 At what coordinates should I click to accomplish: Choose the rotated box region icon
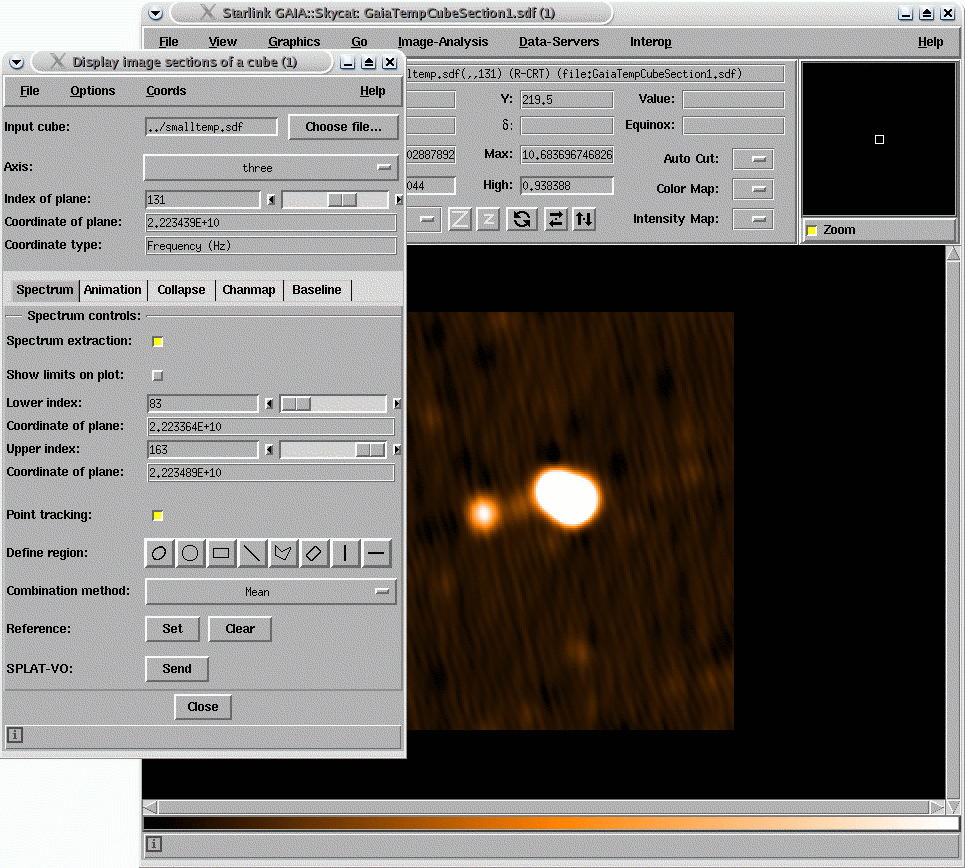point(313,553)
